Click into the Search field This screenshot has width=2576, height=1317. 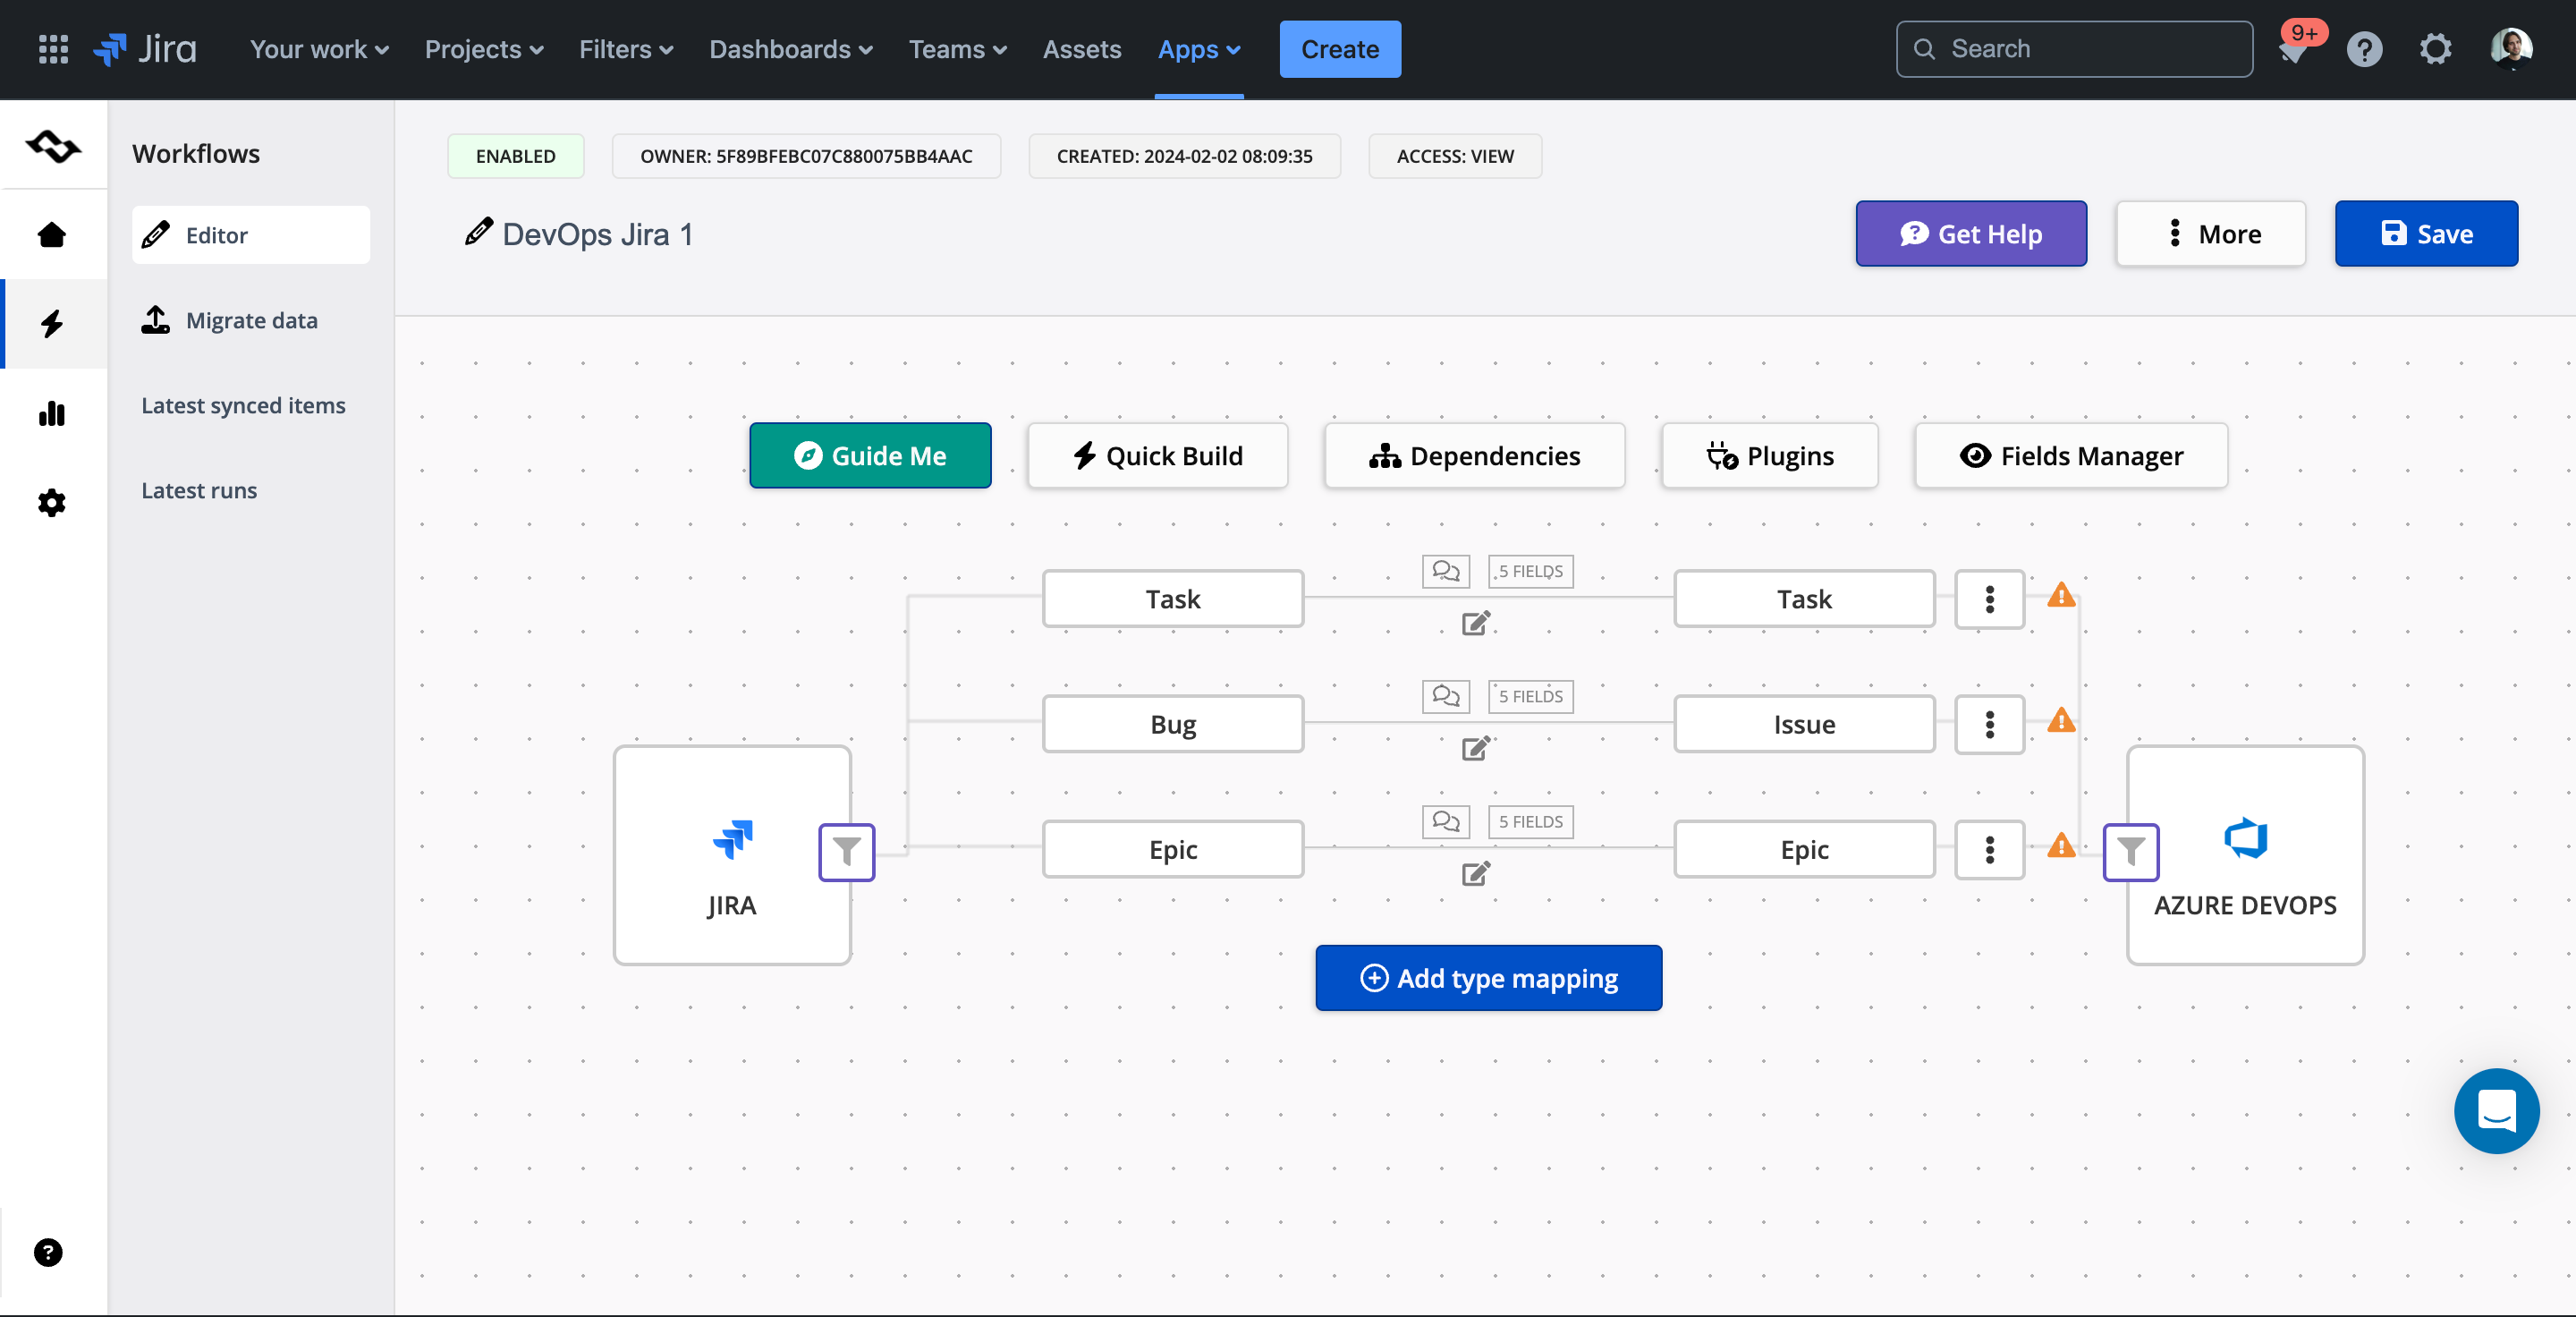point(2074,49)
